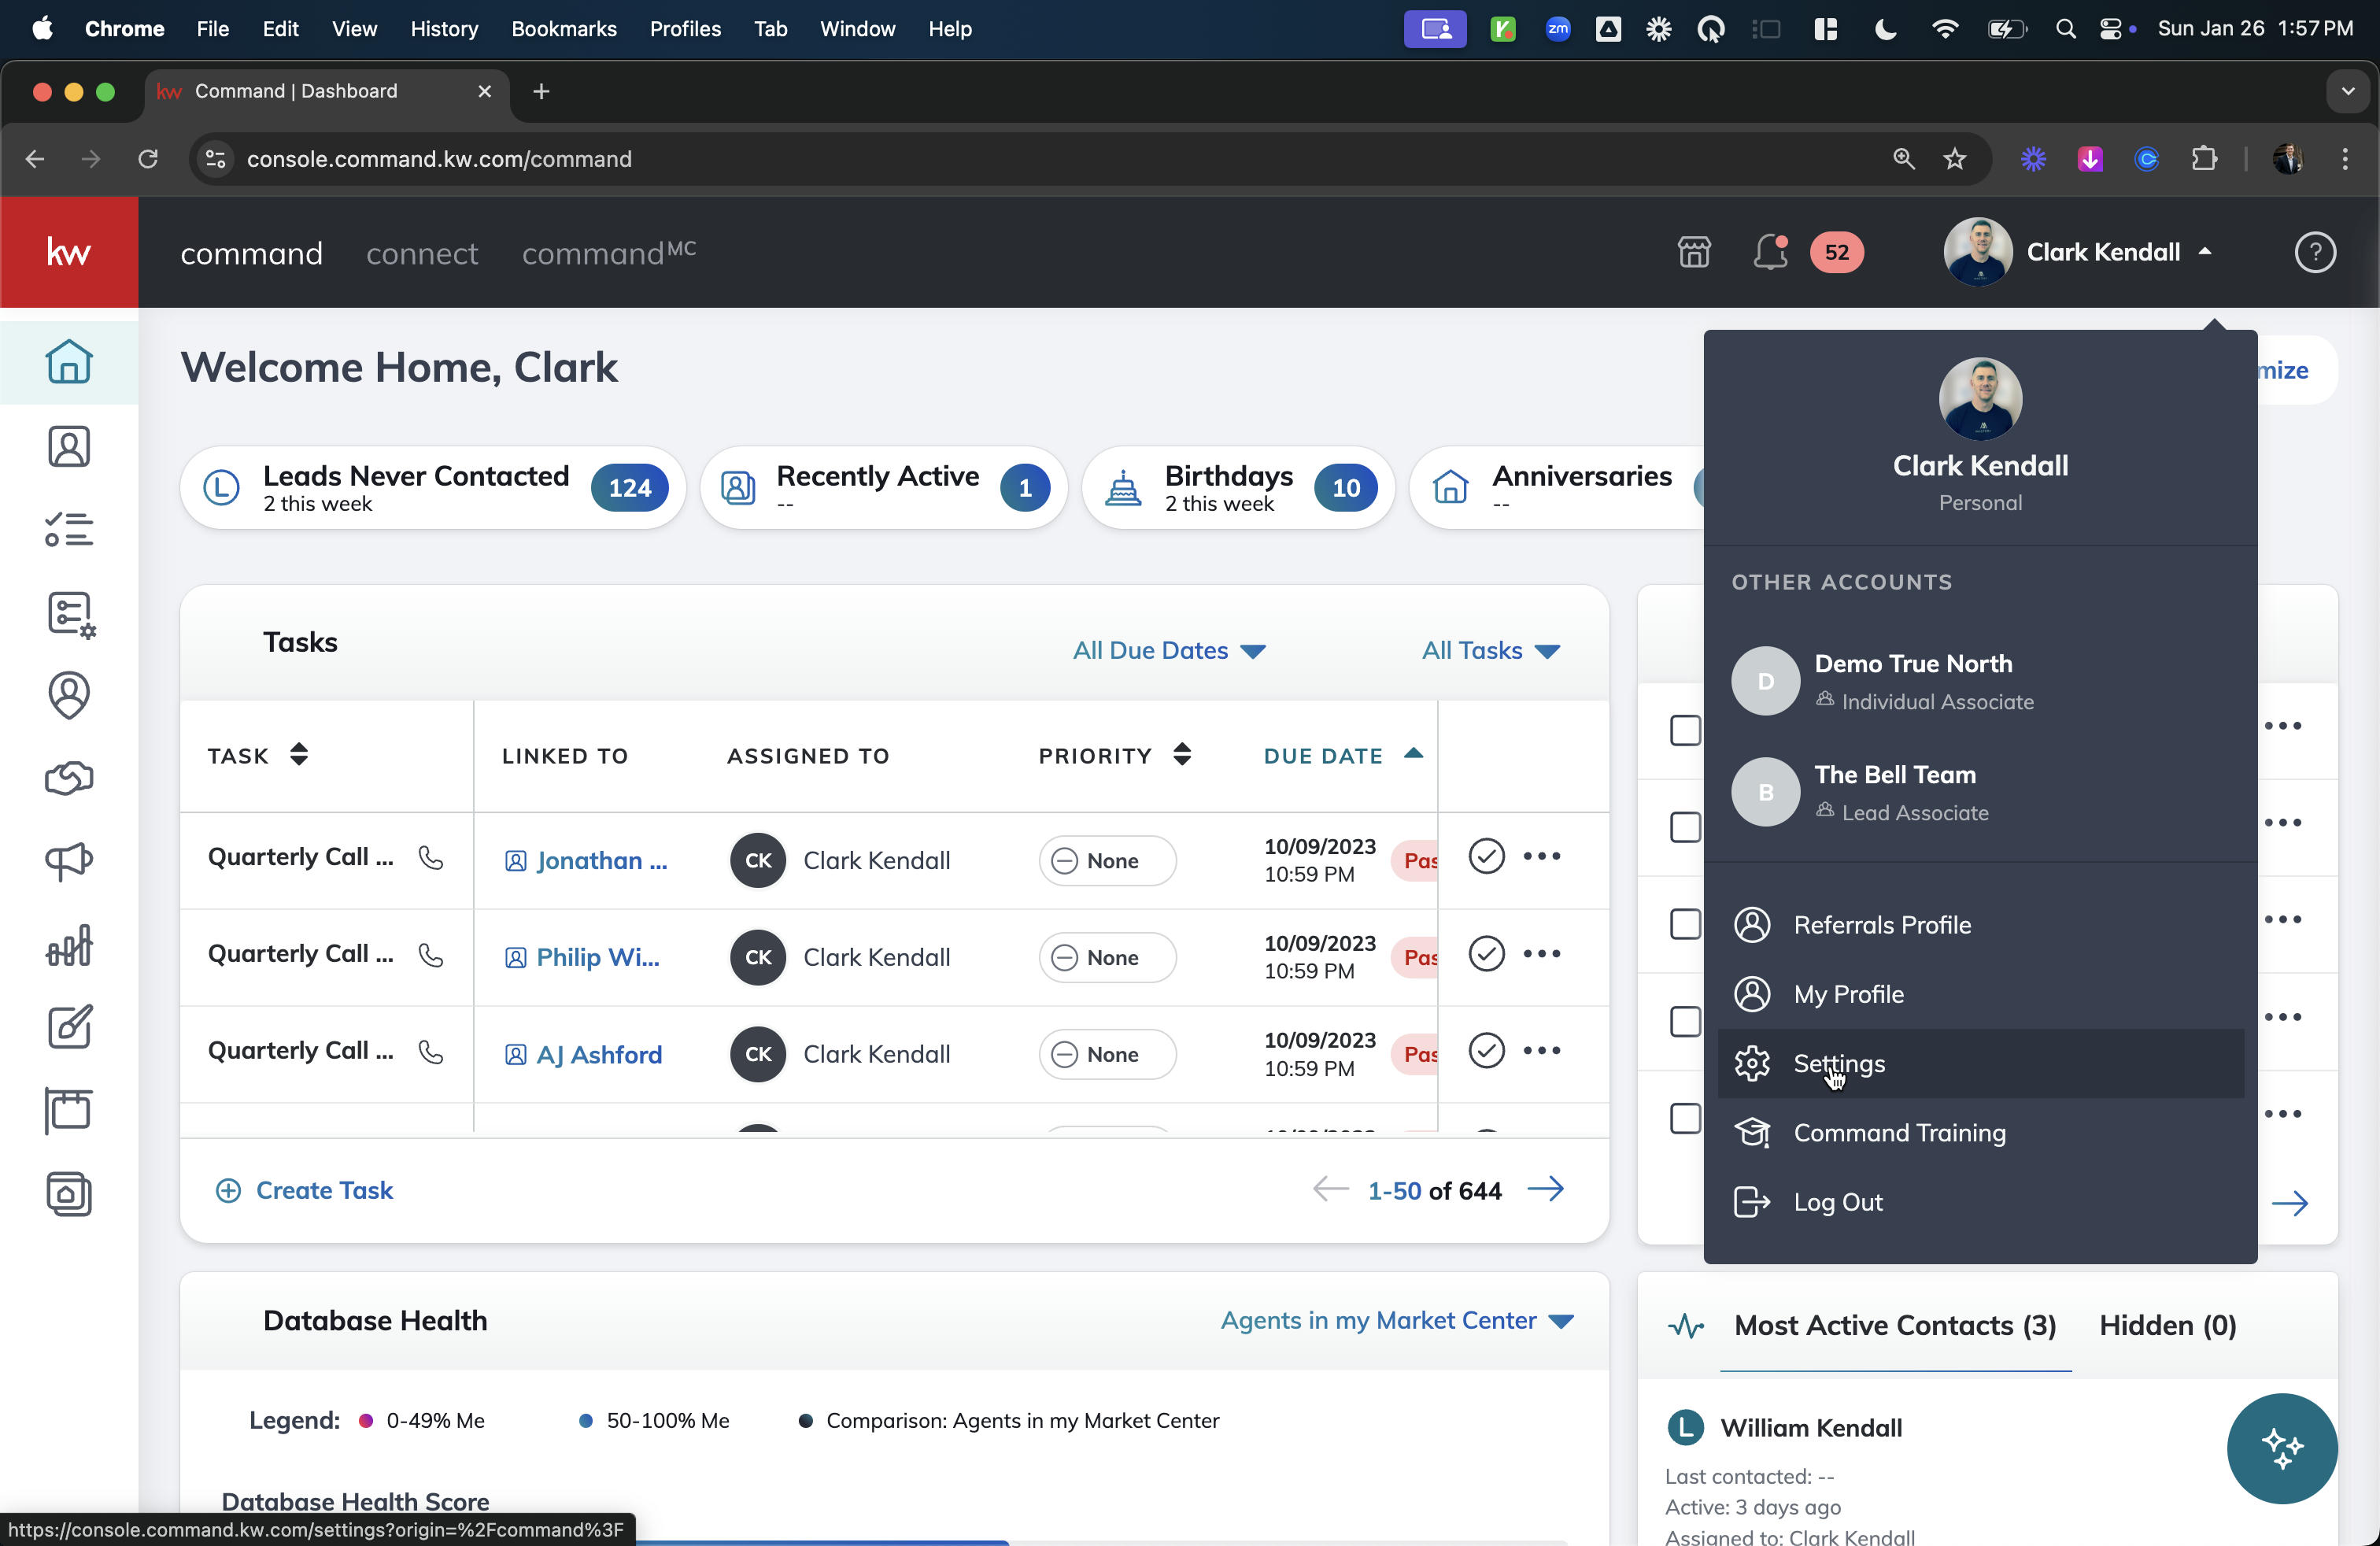Open the pencil Designs sidebar icon

tap(69, 1027)
